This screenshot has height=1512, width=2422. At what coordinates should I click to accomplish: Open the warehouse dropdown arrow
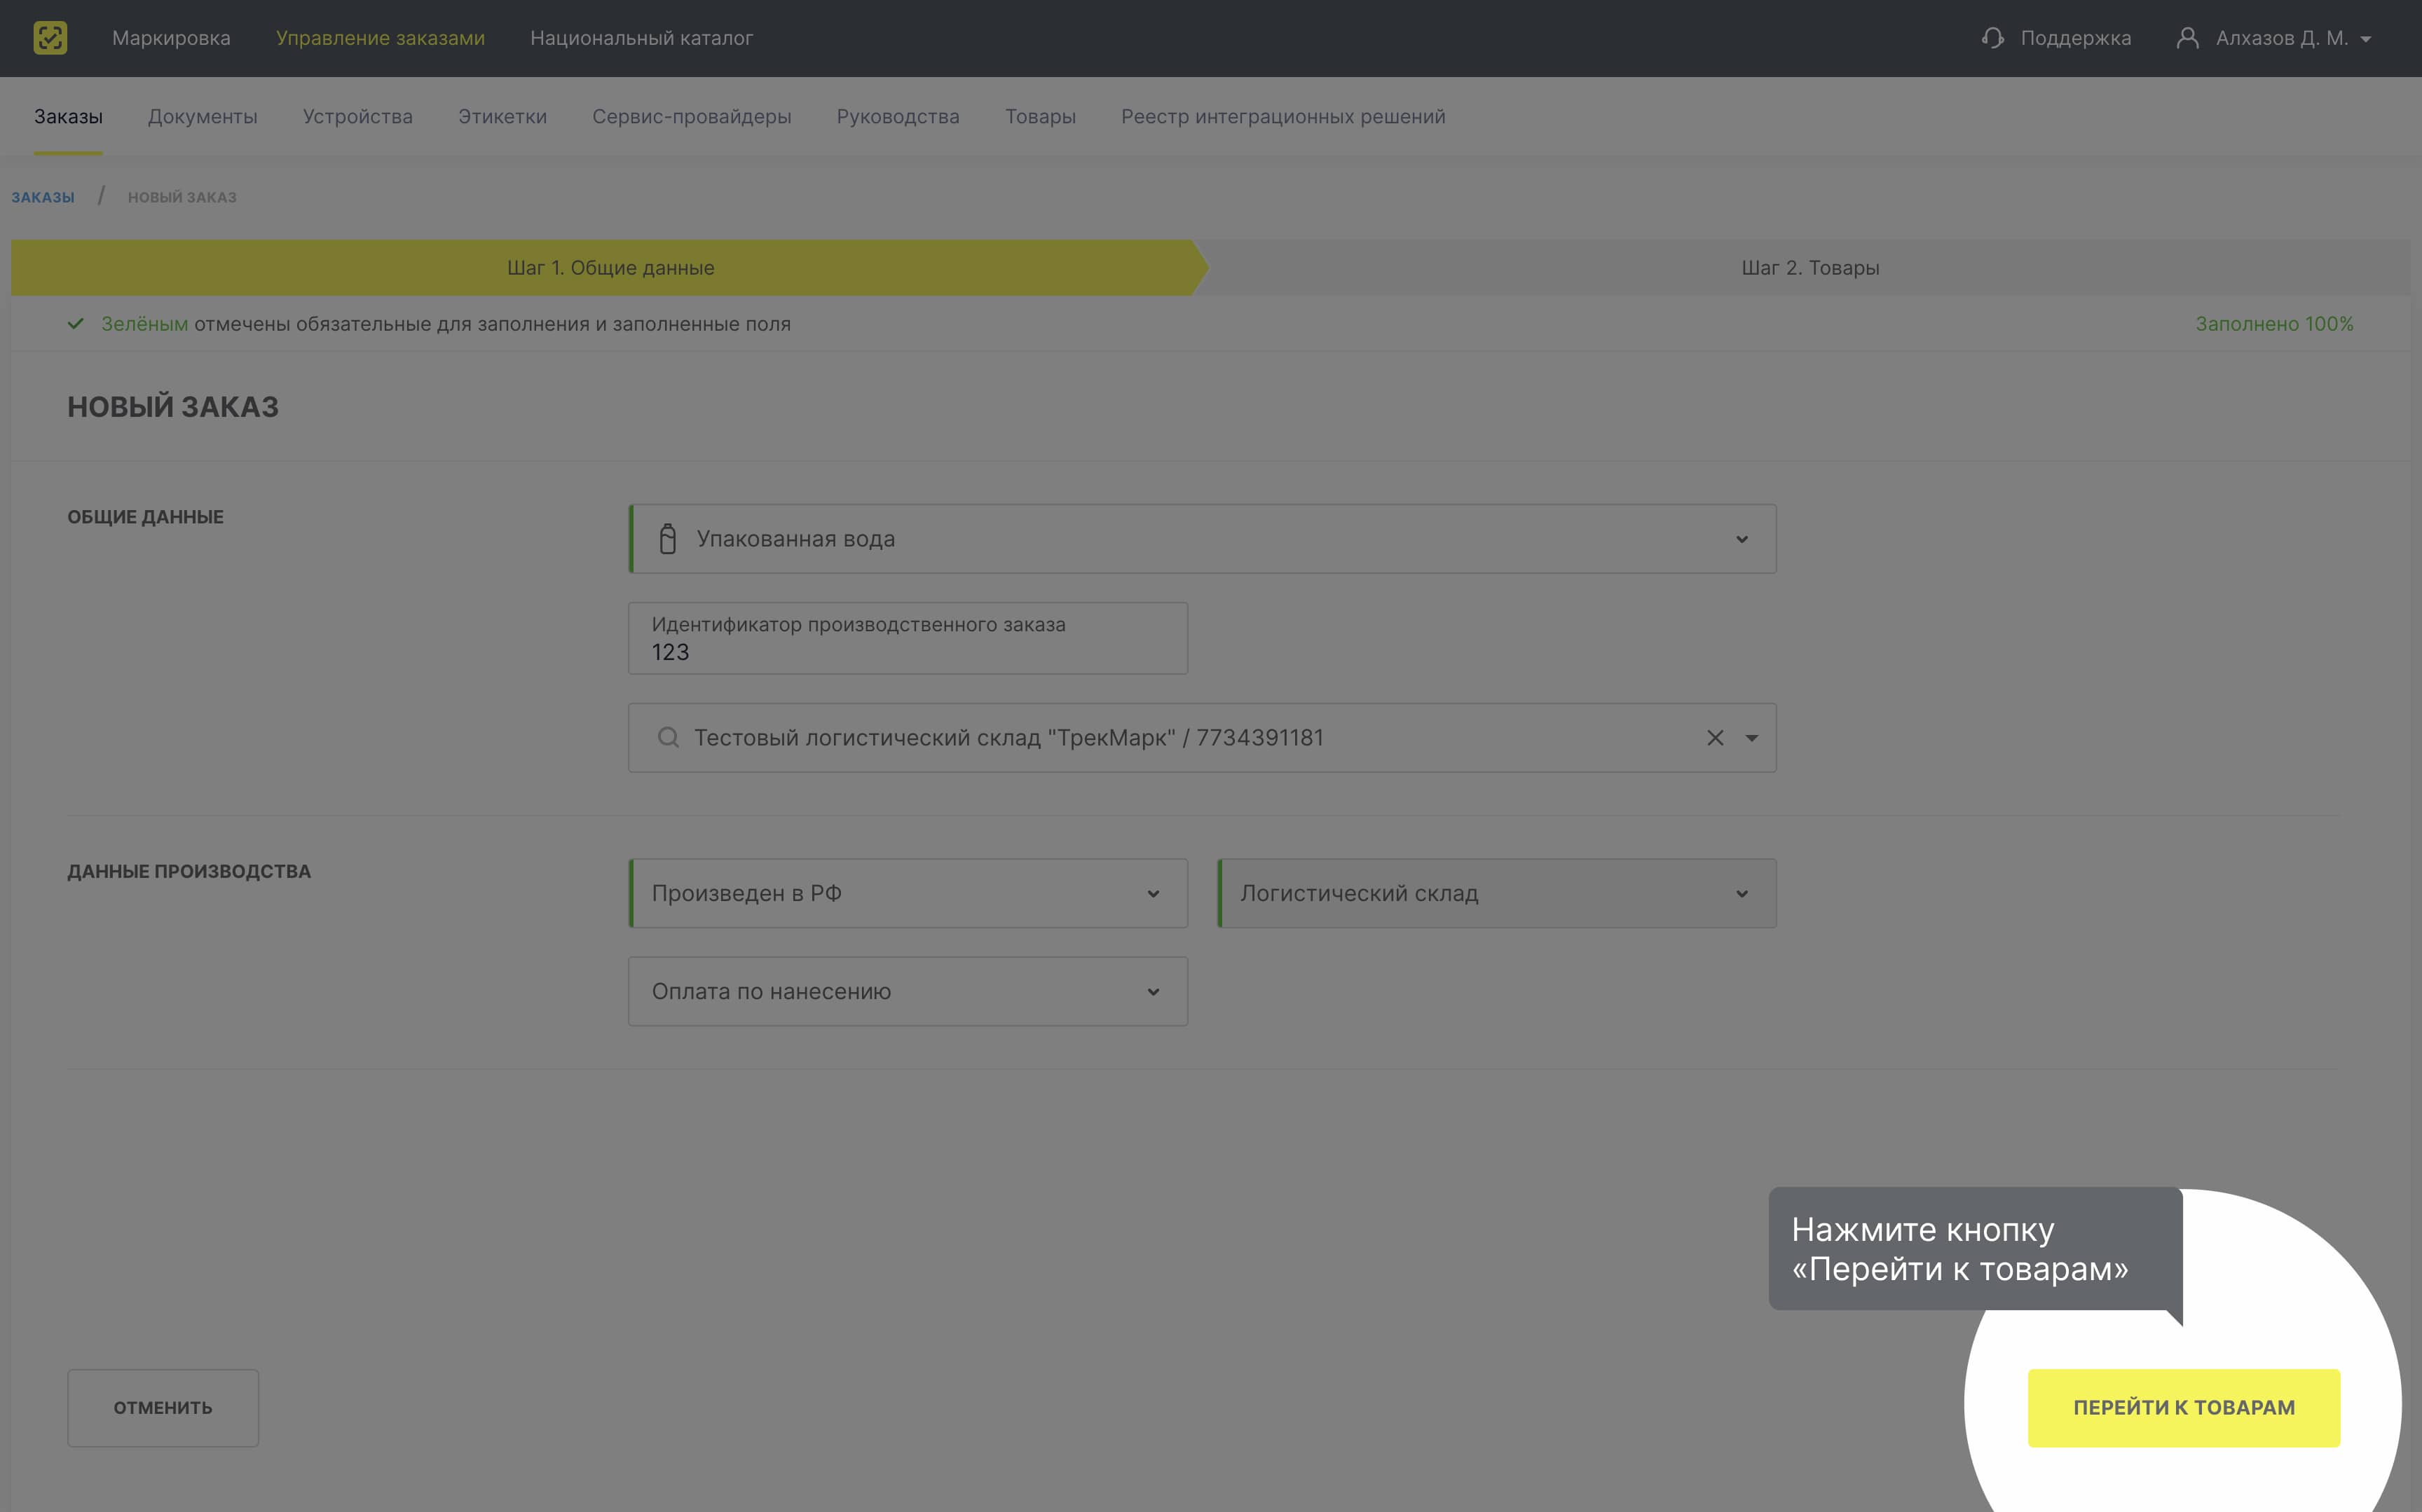pyautogui.click(x=1752, y=738)
